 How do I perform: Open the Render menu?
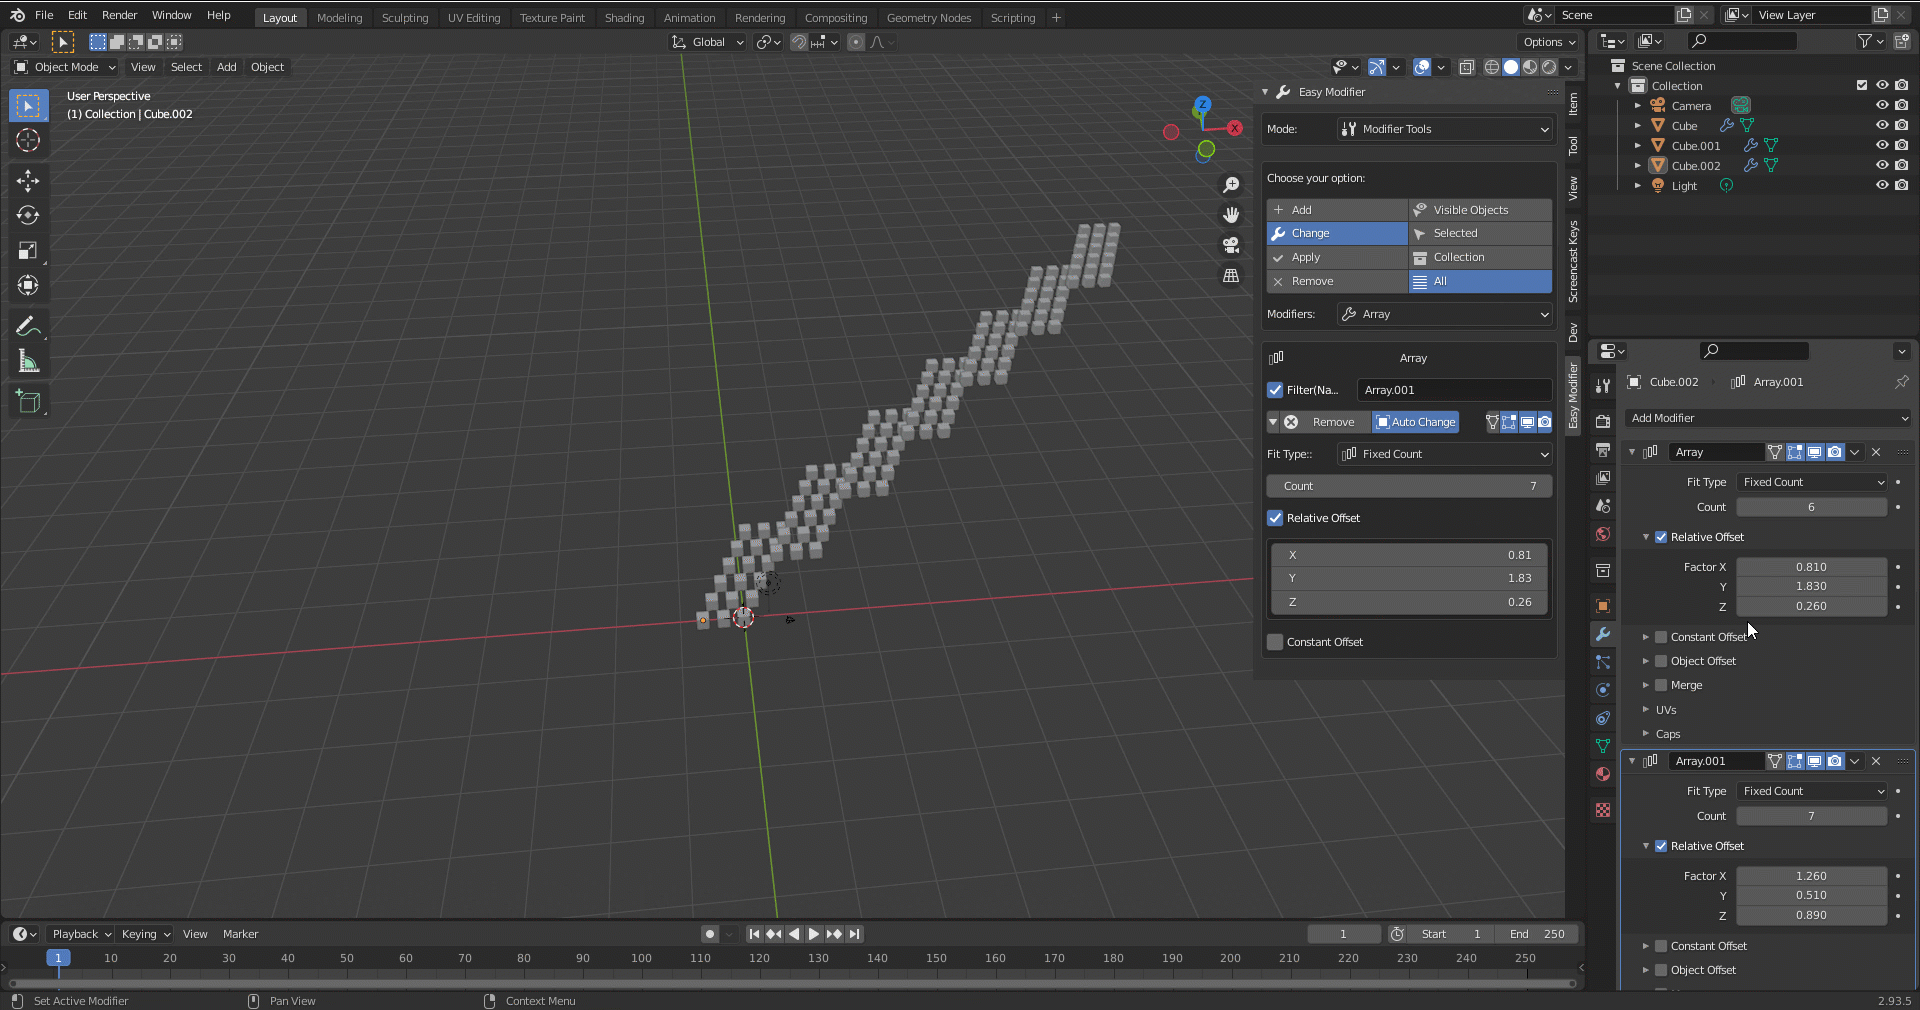click(x=119, y=15)
